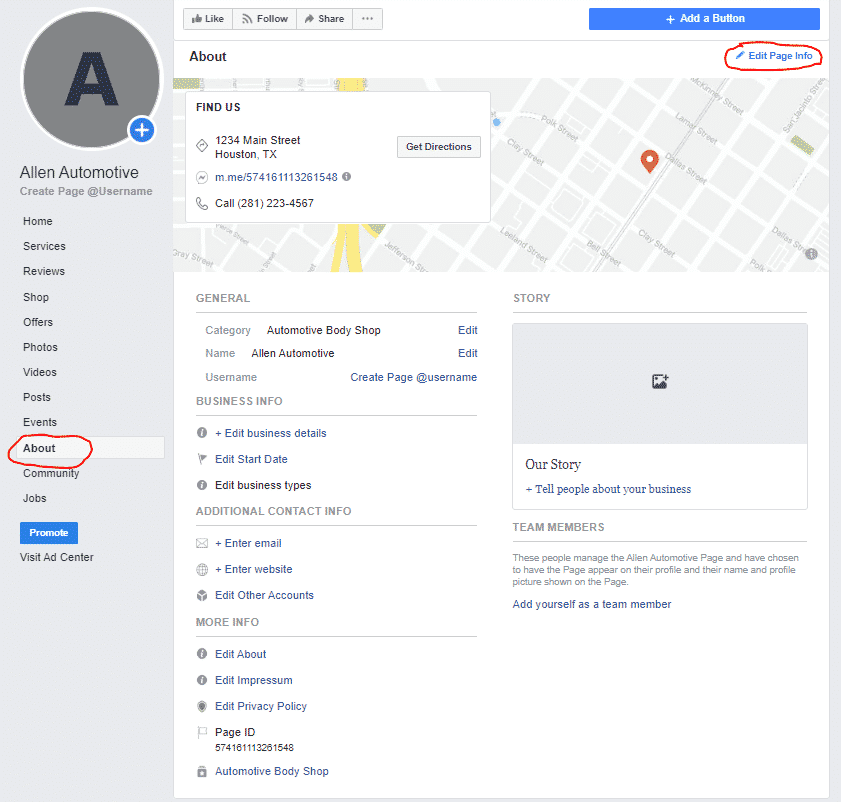The image size is (841, 802).
Task: Click Edit About link
Action: coord(240,654)
